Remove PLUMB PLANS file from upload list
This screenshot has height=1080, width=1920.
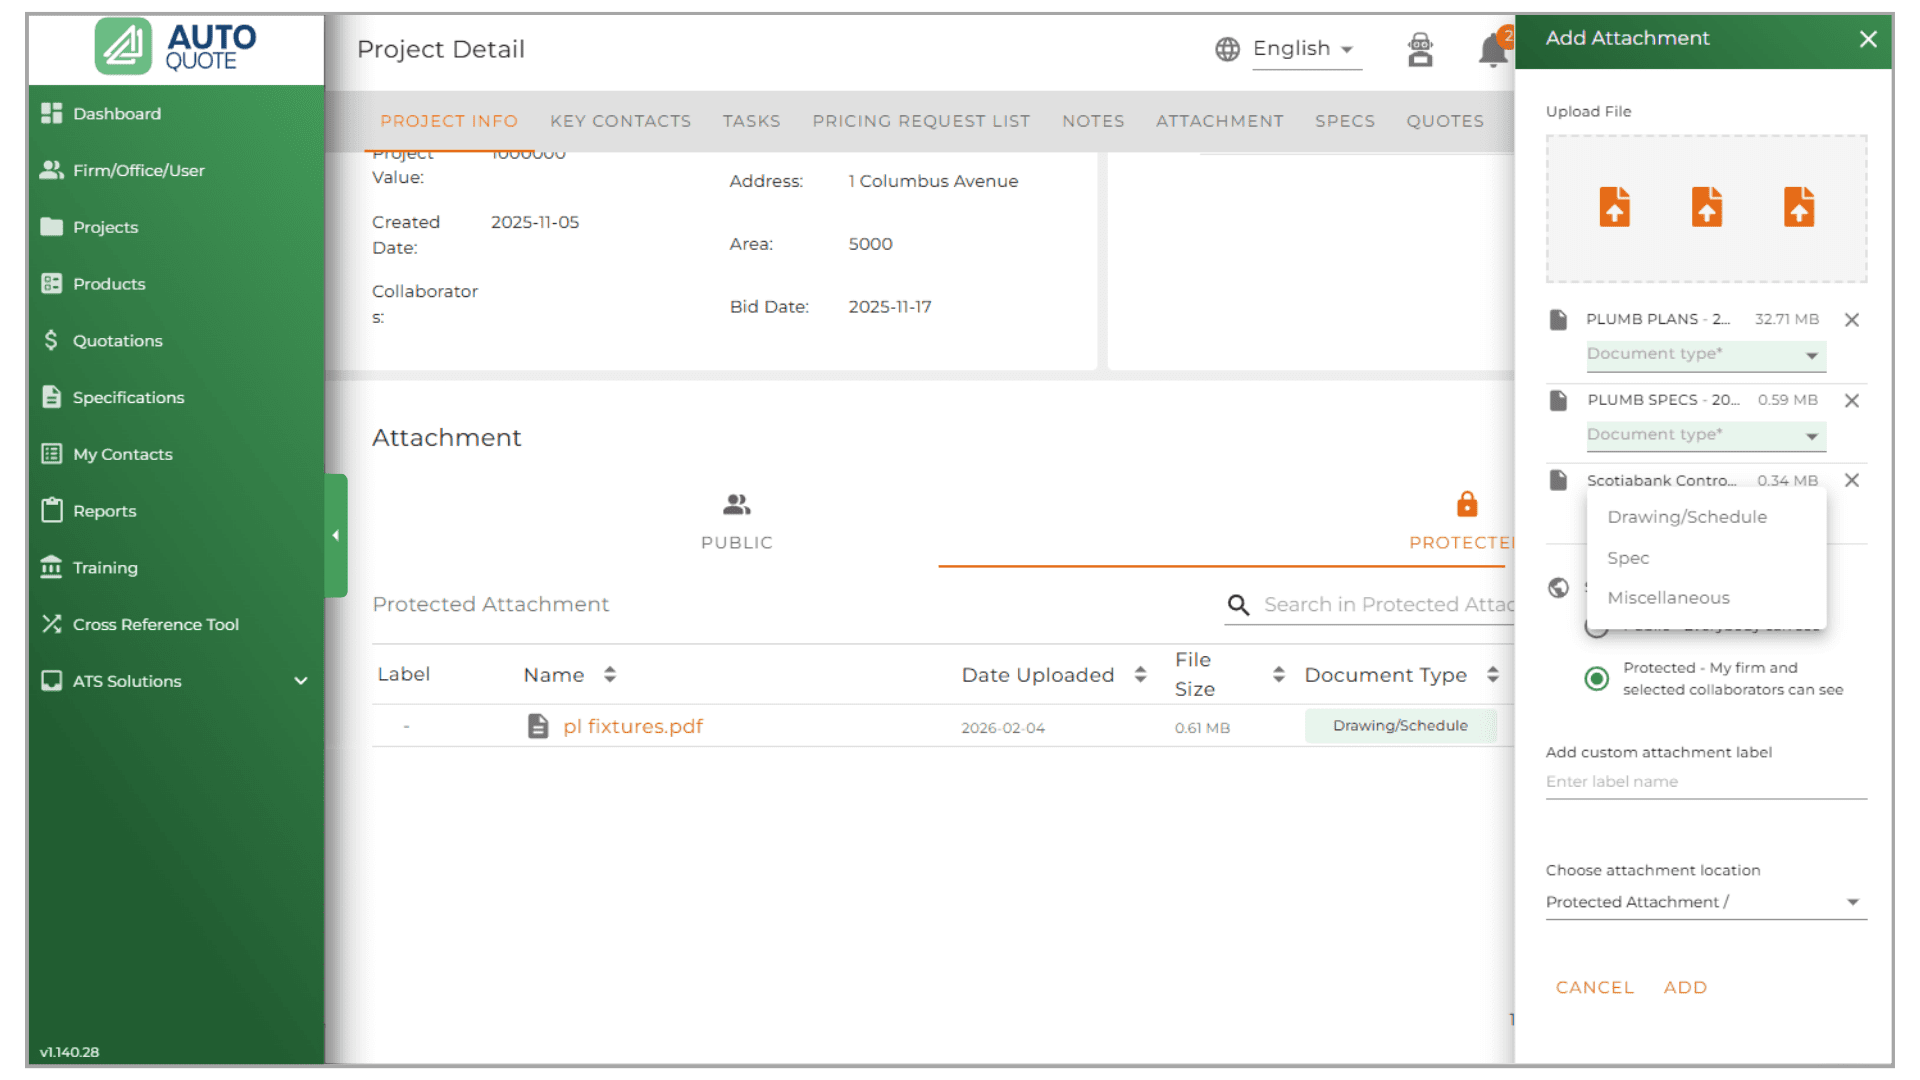click(x=1851, y=320)
